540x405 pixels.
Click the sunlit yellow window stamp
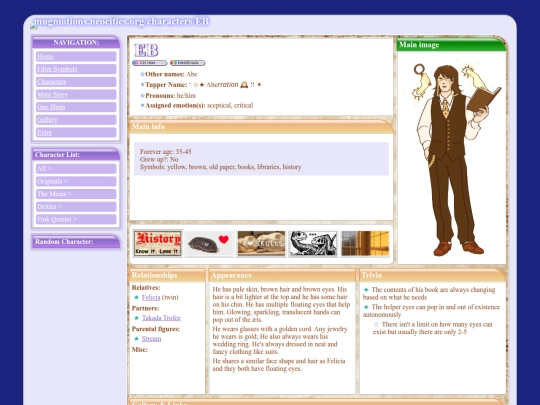pos(365,243)
